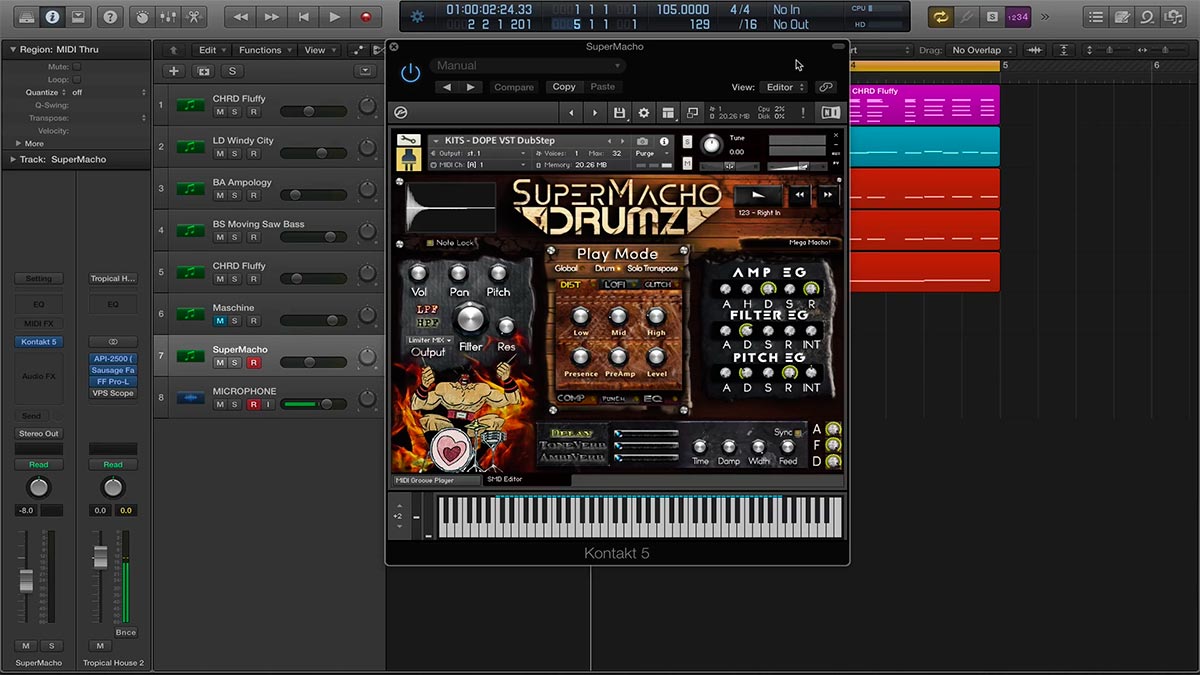
Task: Open the Toolbar display icon
Action: click(x=77, y=17)
